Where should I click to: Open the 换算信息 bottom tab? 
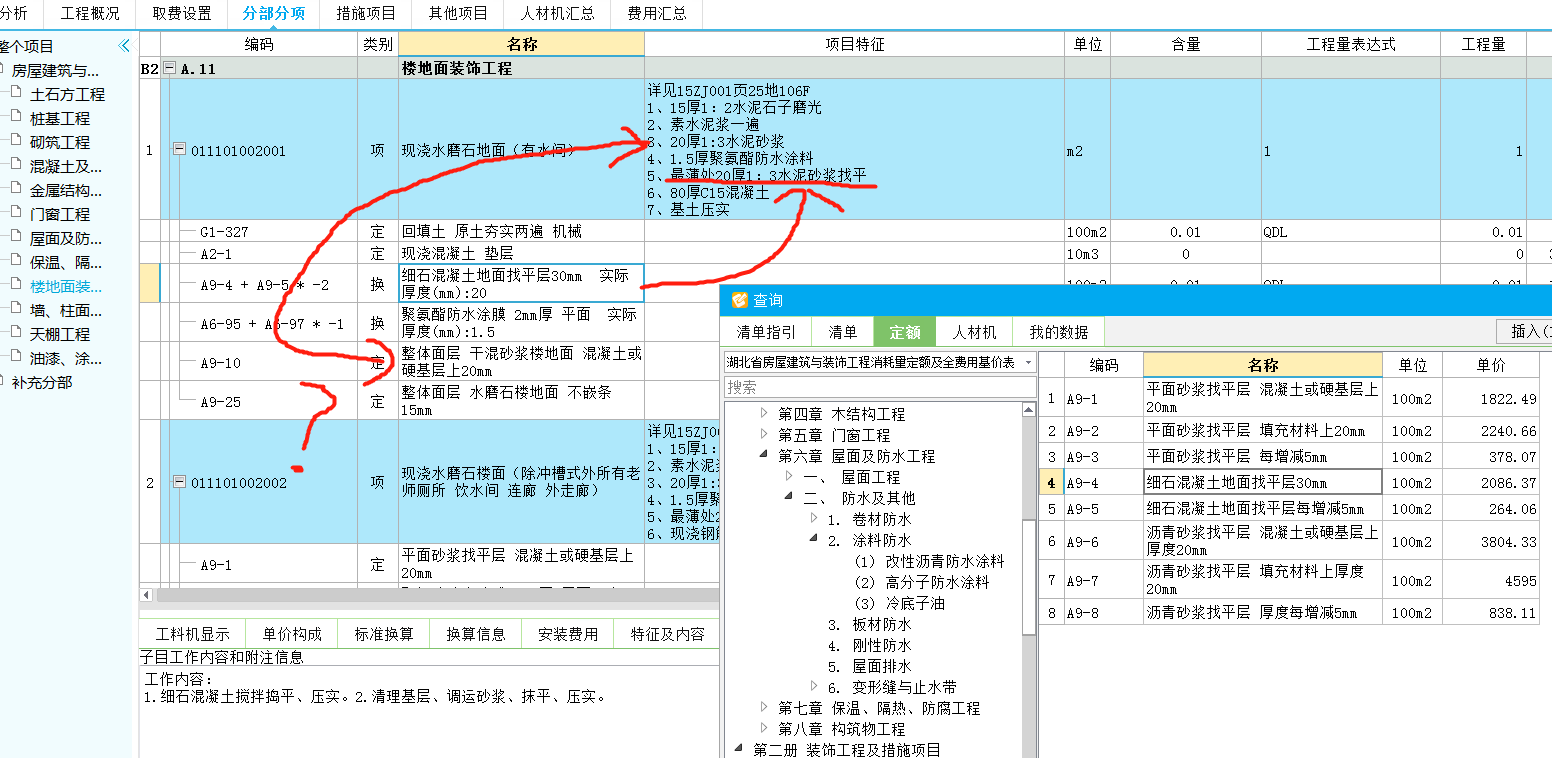pos(476,634)
